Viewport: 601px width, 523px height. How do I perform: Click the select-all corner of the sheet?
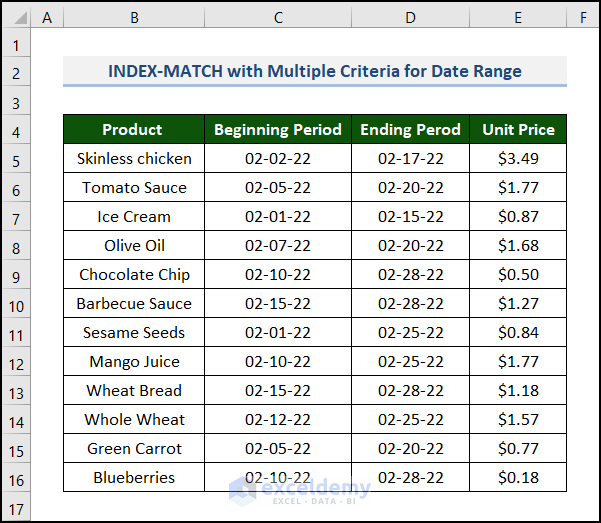[x=16, y=18]
